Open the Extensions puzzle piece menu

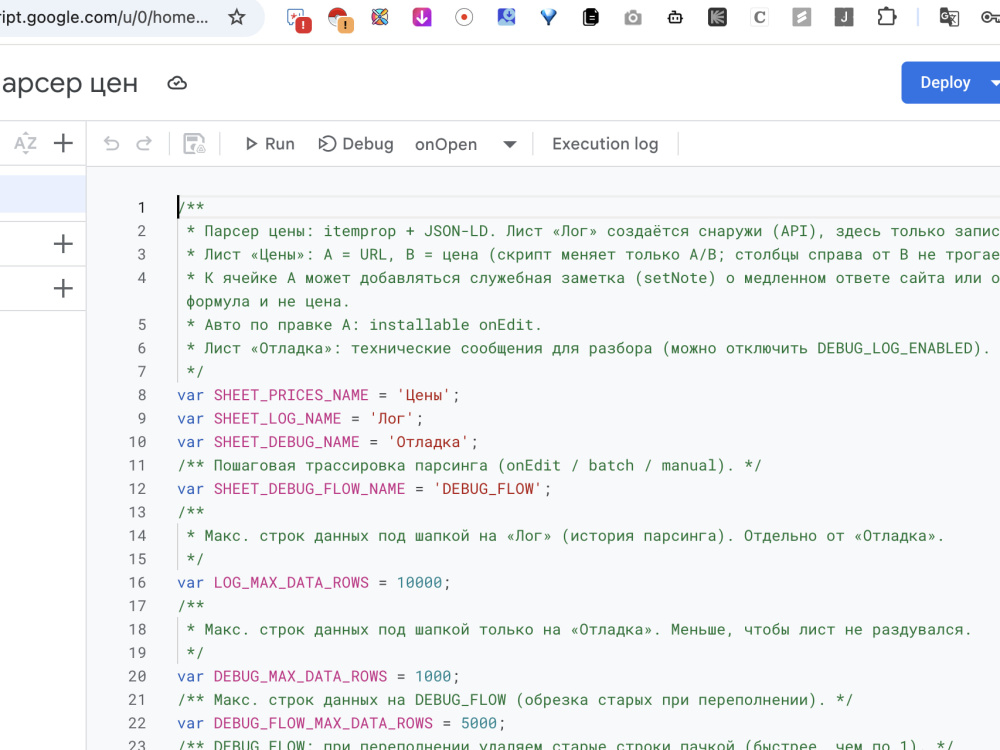[886, 17]
